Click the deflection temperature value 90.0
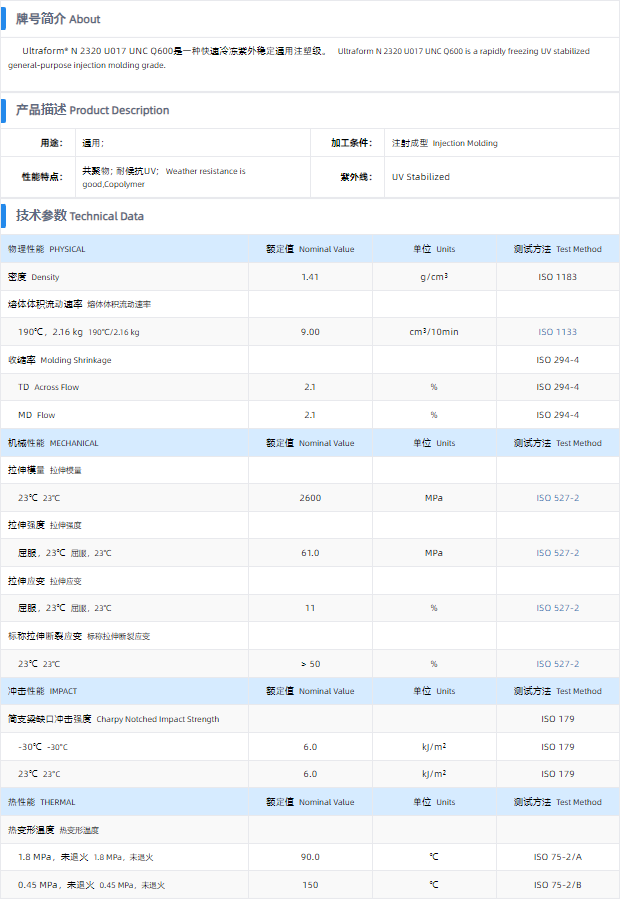This screenshot has height=899, width=620. pyautogui.click(x=310, y=857)
